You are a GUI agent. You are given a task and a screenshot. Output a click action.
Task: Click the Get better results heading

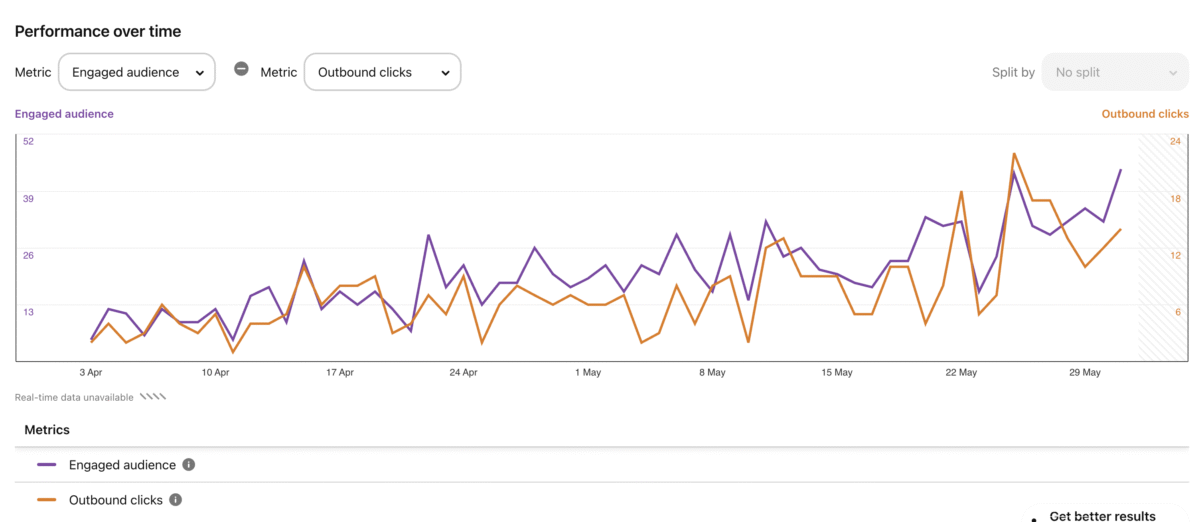(x=1102, y=516)
